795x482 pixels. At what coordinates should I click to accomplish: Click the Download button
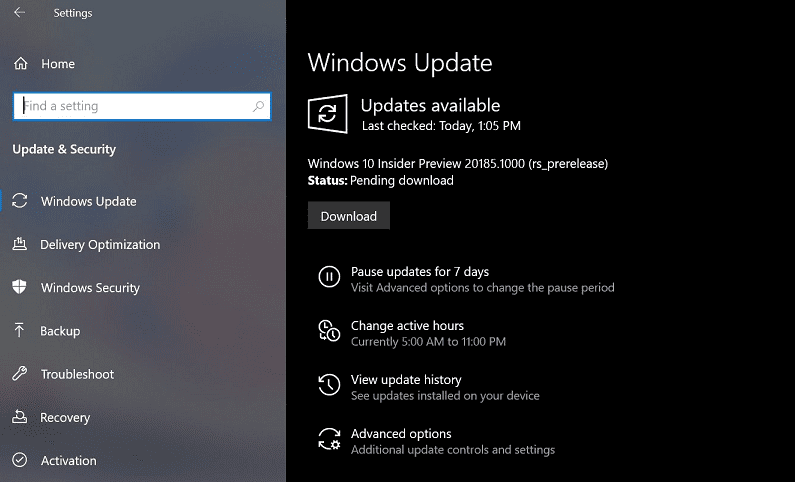pyautogui.click(x=349, y=216)
